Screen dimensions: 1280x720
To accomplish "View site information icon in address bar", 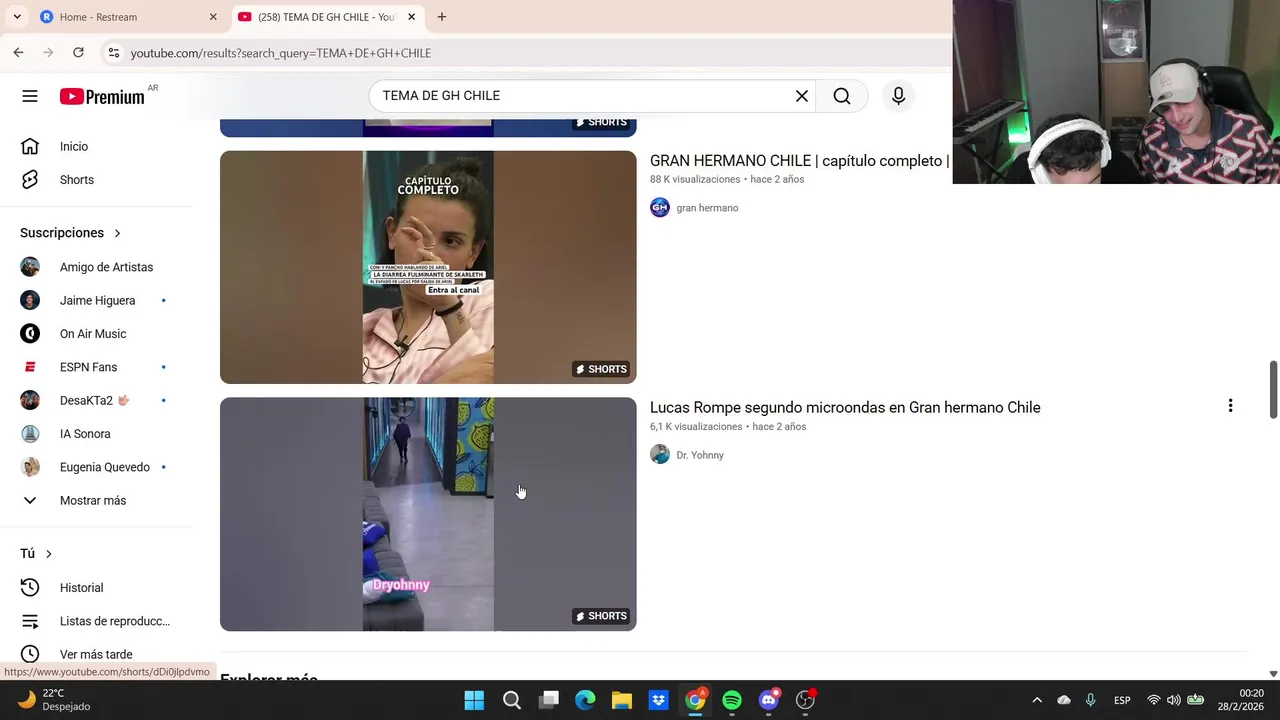I will coord(114,53).
